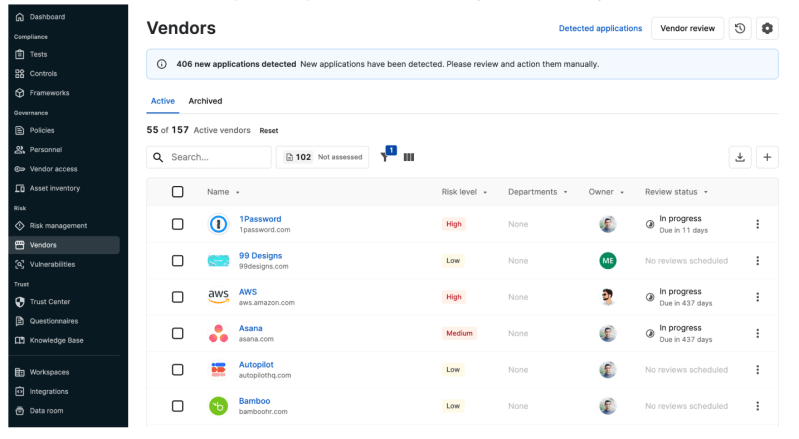Open the AWS vendor link
The width and height of the screenshot is (799, 439).
pyautogui.click(x=248, y=292)
